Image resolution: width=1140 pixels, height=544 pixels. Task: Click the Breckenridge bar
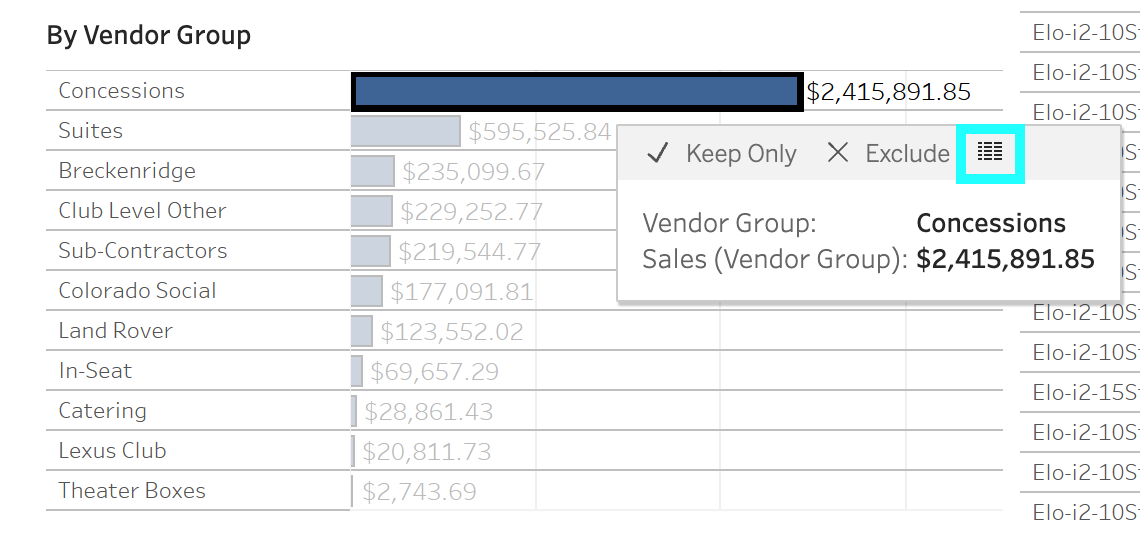point(373,171)
